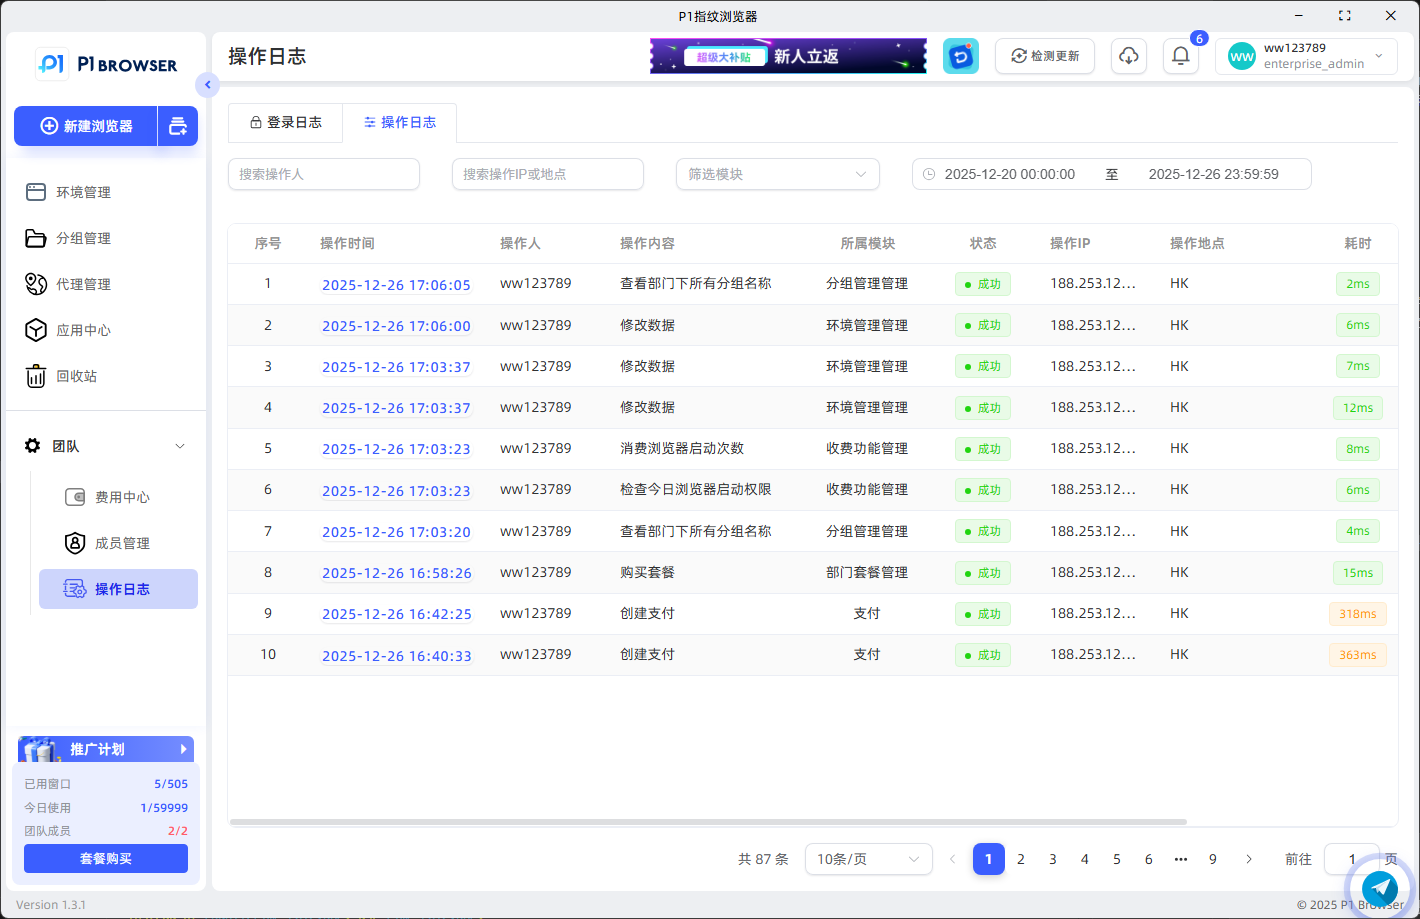Click the 套餐购买 button
Viewport: 1420px width, 919px height.
[106, 859]
